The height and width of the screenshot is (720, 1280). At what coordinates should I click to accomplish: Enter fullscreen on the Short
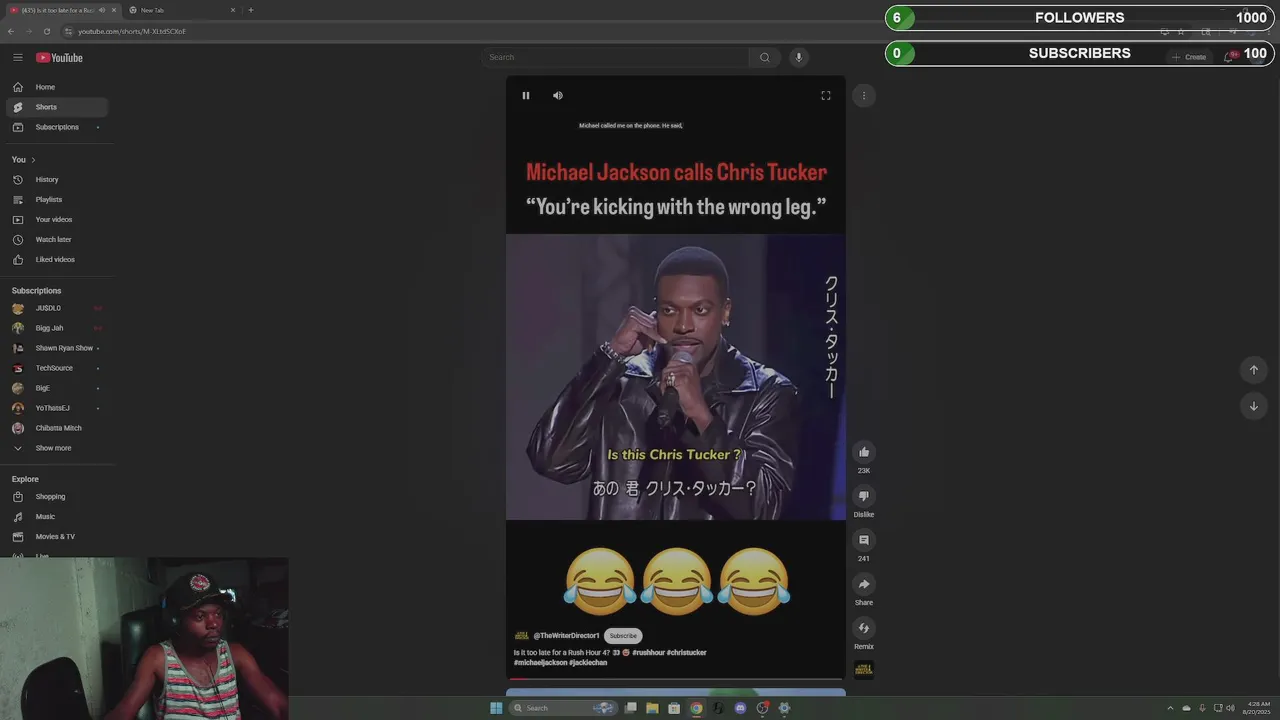[x=826, y=95]
